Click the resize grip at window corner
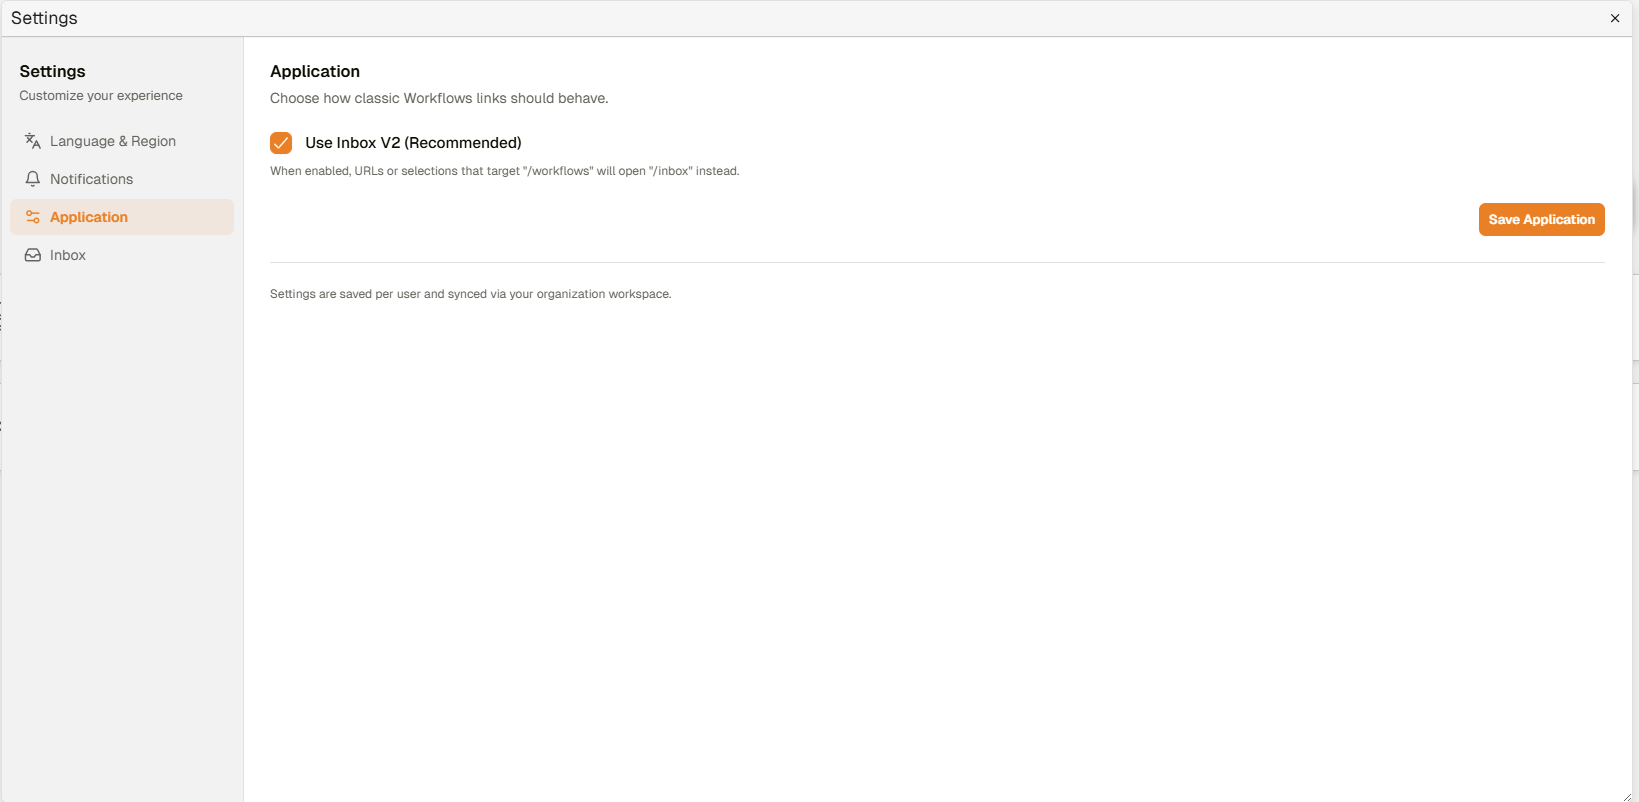The image size is (1639, 802). point(1627,796)
